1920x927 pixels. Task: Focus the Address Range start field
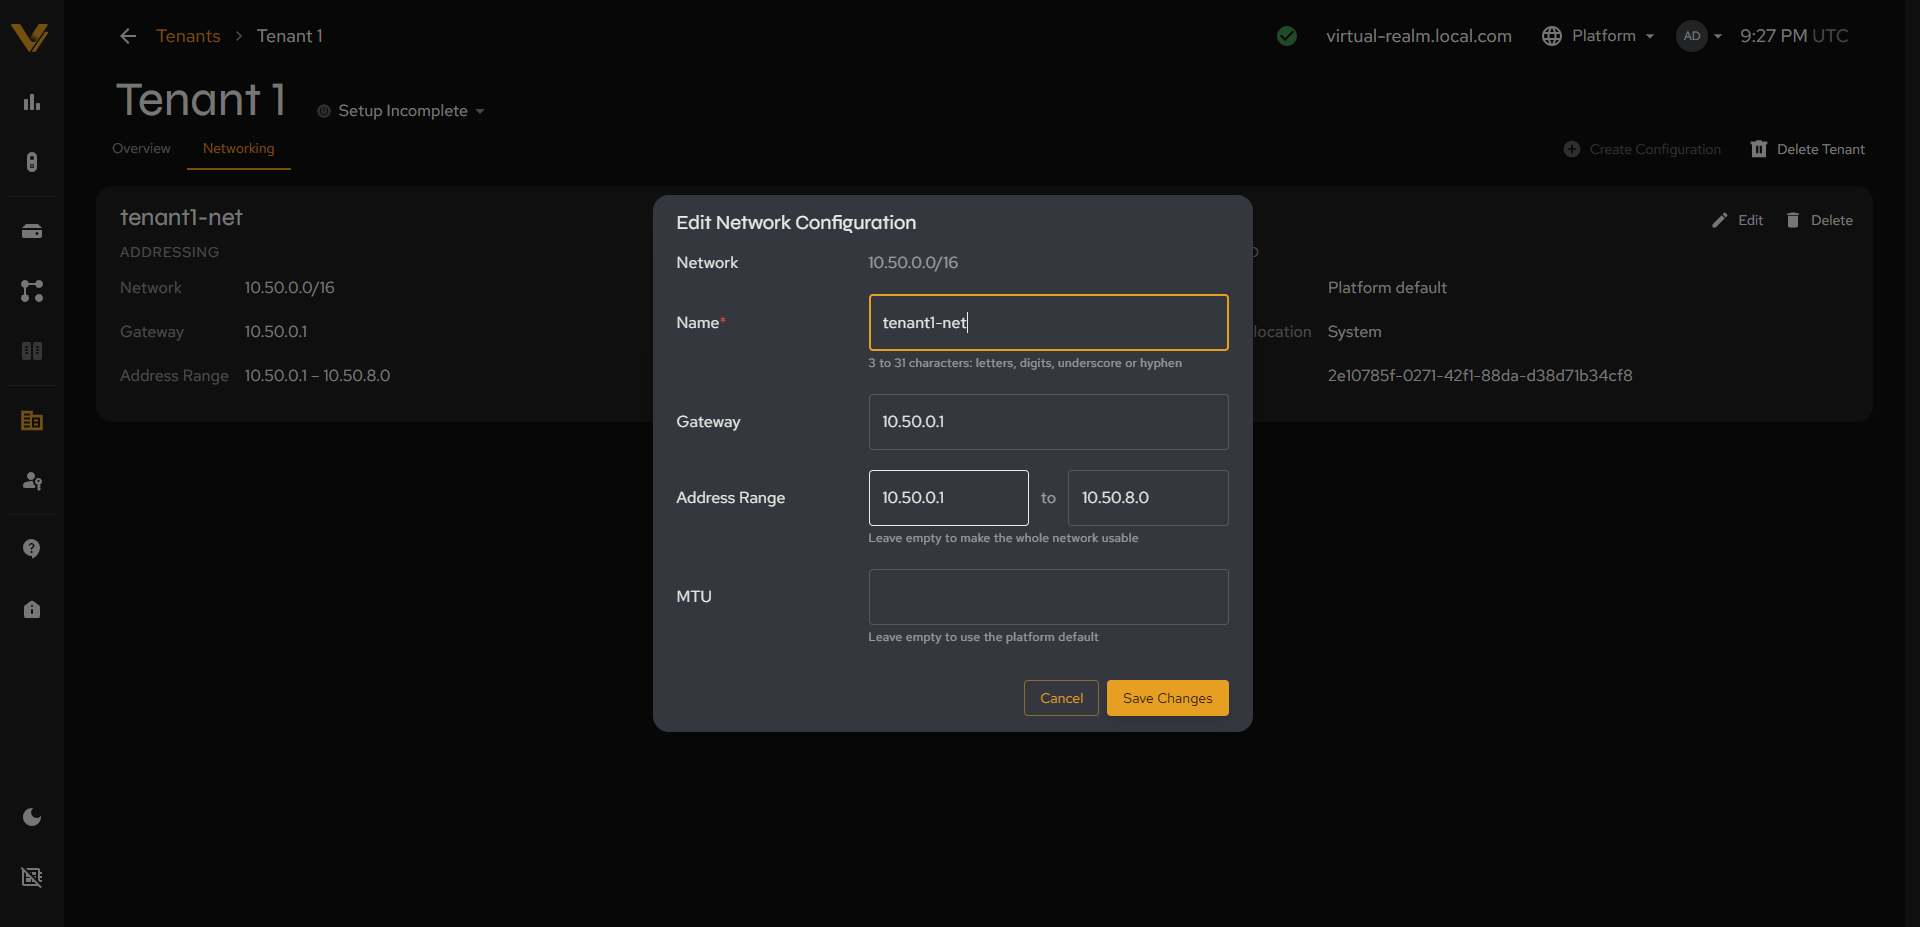click(948, 498)
